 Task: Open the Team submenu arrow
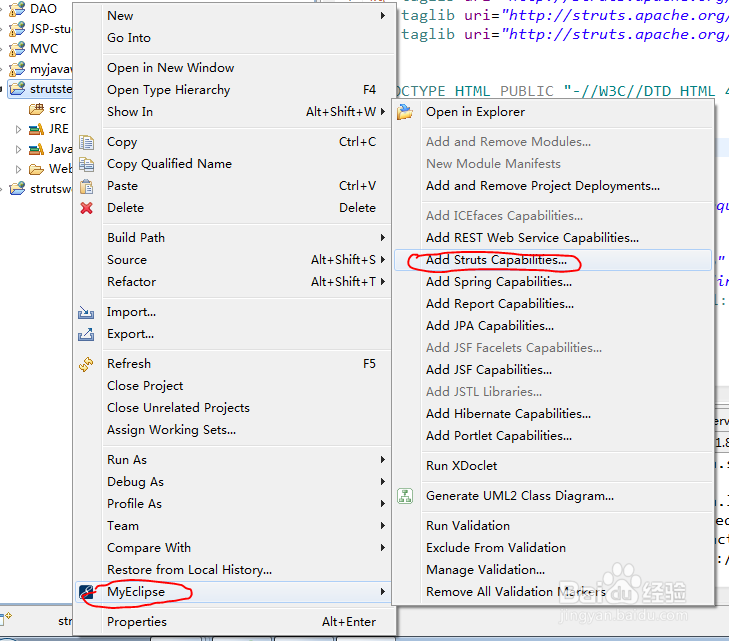(x=383, y=526)
